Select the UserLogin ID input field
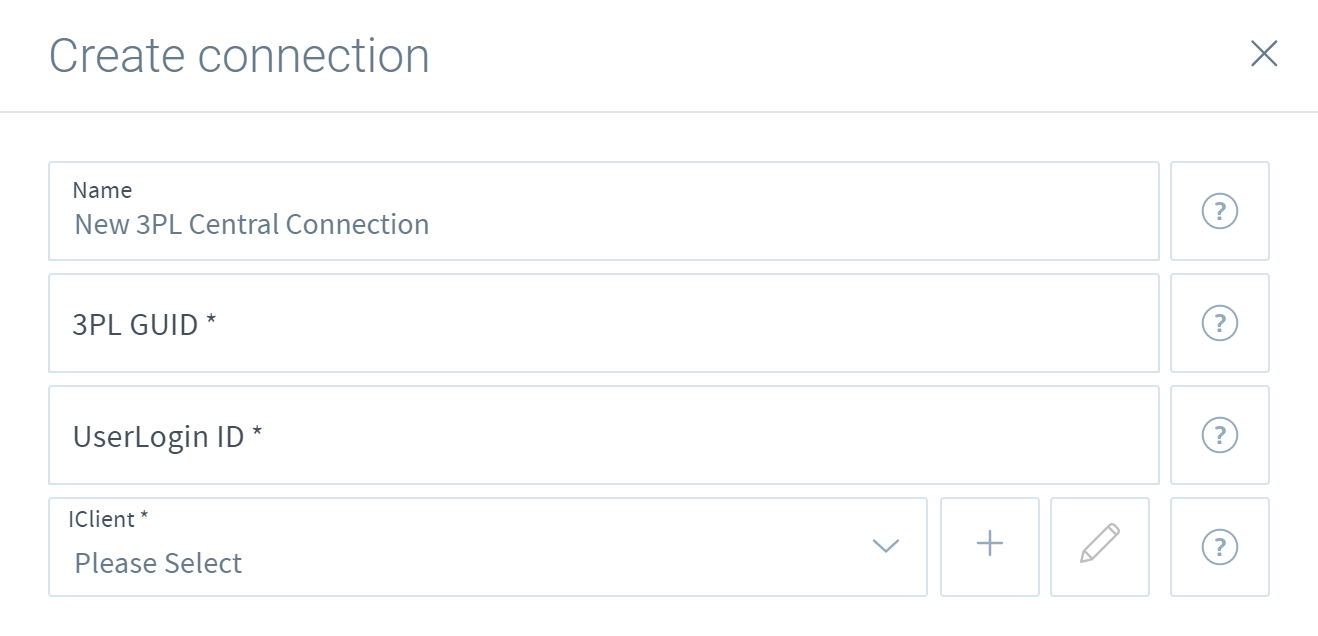The width and height of the screenshot is (1318, 636). point(604,435)
